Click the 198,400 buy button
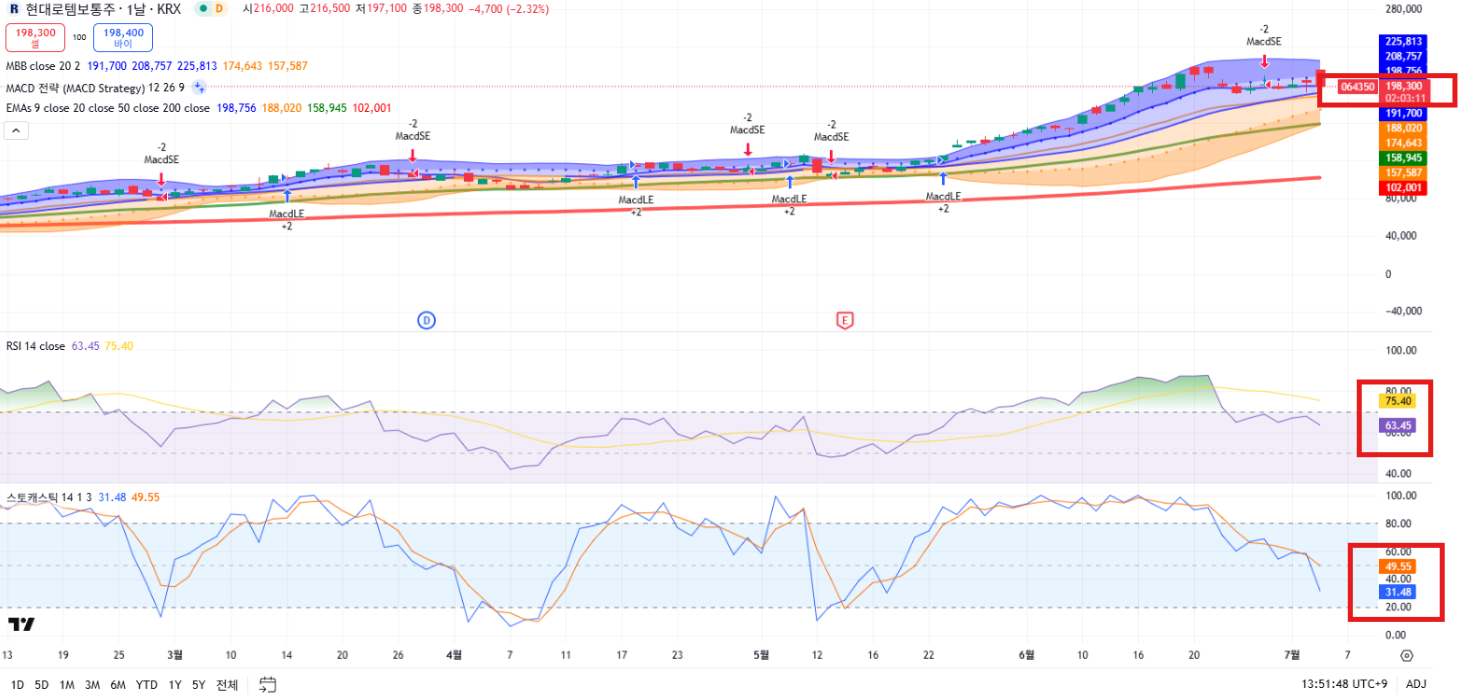Viewport: 1458px width, 695px height. point(123,38)
